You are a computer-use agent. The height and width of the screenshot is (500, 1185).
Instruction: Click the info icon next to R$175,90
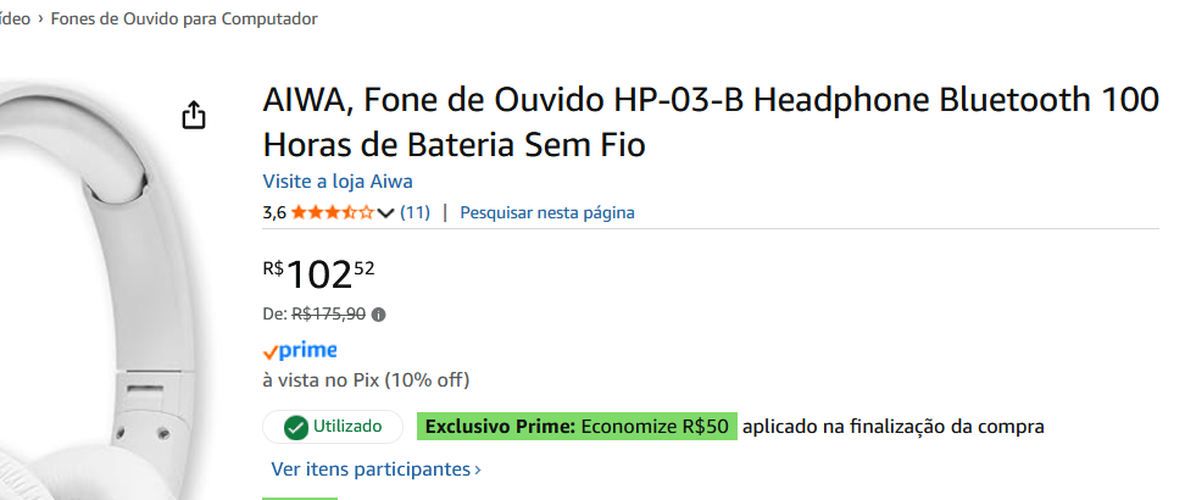click(379, 314)
